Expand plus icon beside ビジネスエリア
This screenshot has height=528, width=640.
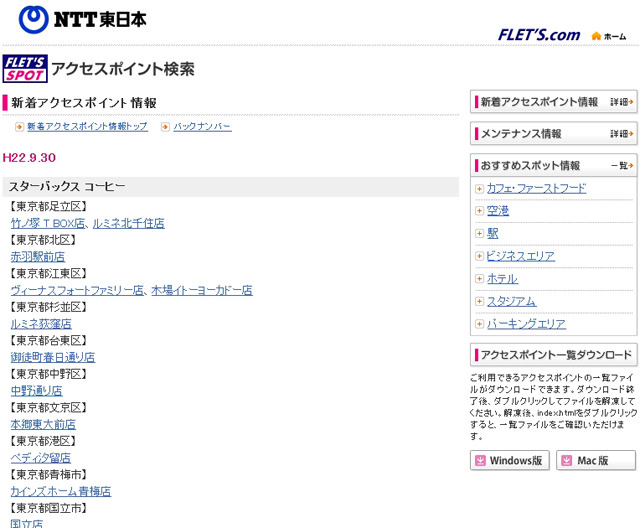(x=480, y=256)
